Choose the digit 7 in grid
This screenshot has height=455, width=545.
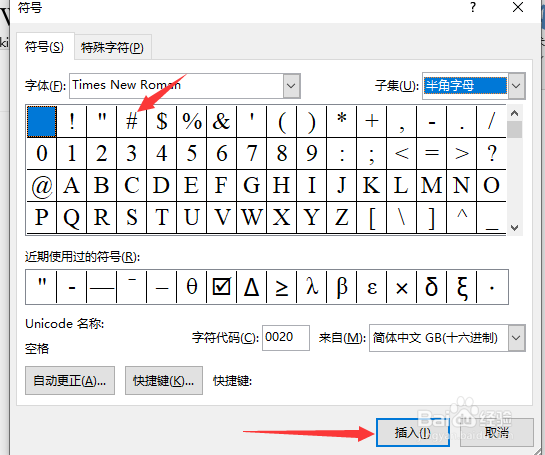coord(252,154)
